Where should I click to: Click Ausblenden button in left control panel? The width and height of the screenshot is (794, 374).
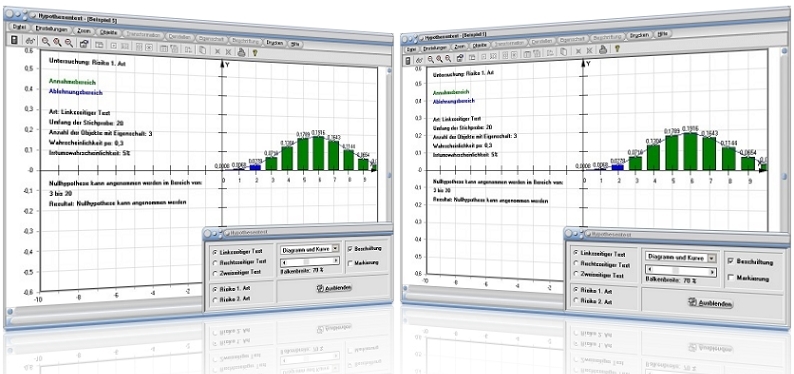point(334,288)
